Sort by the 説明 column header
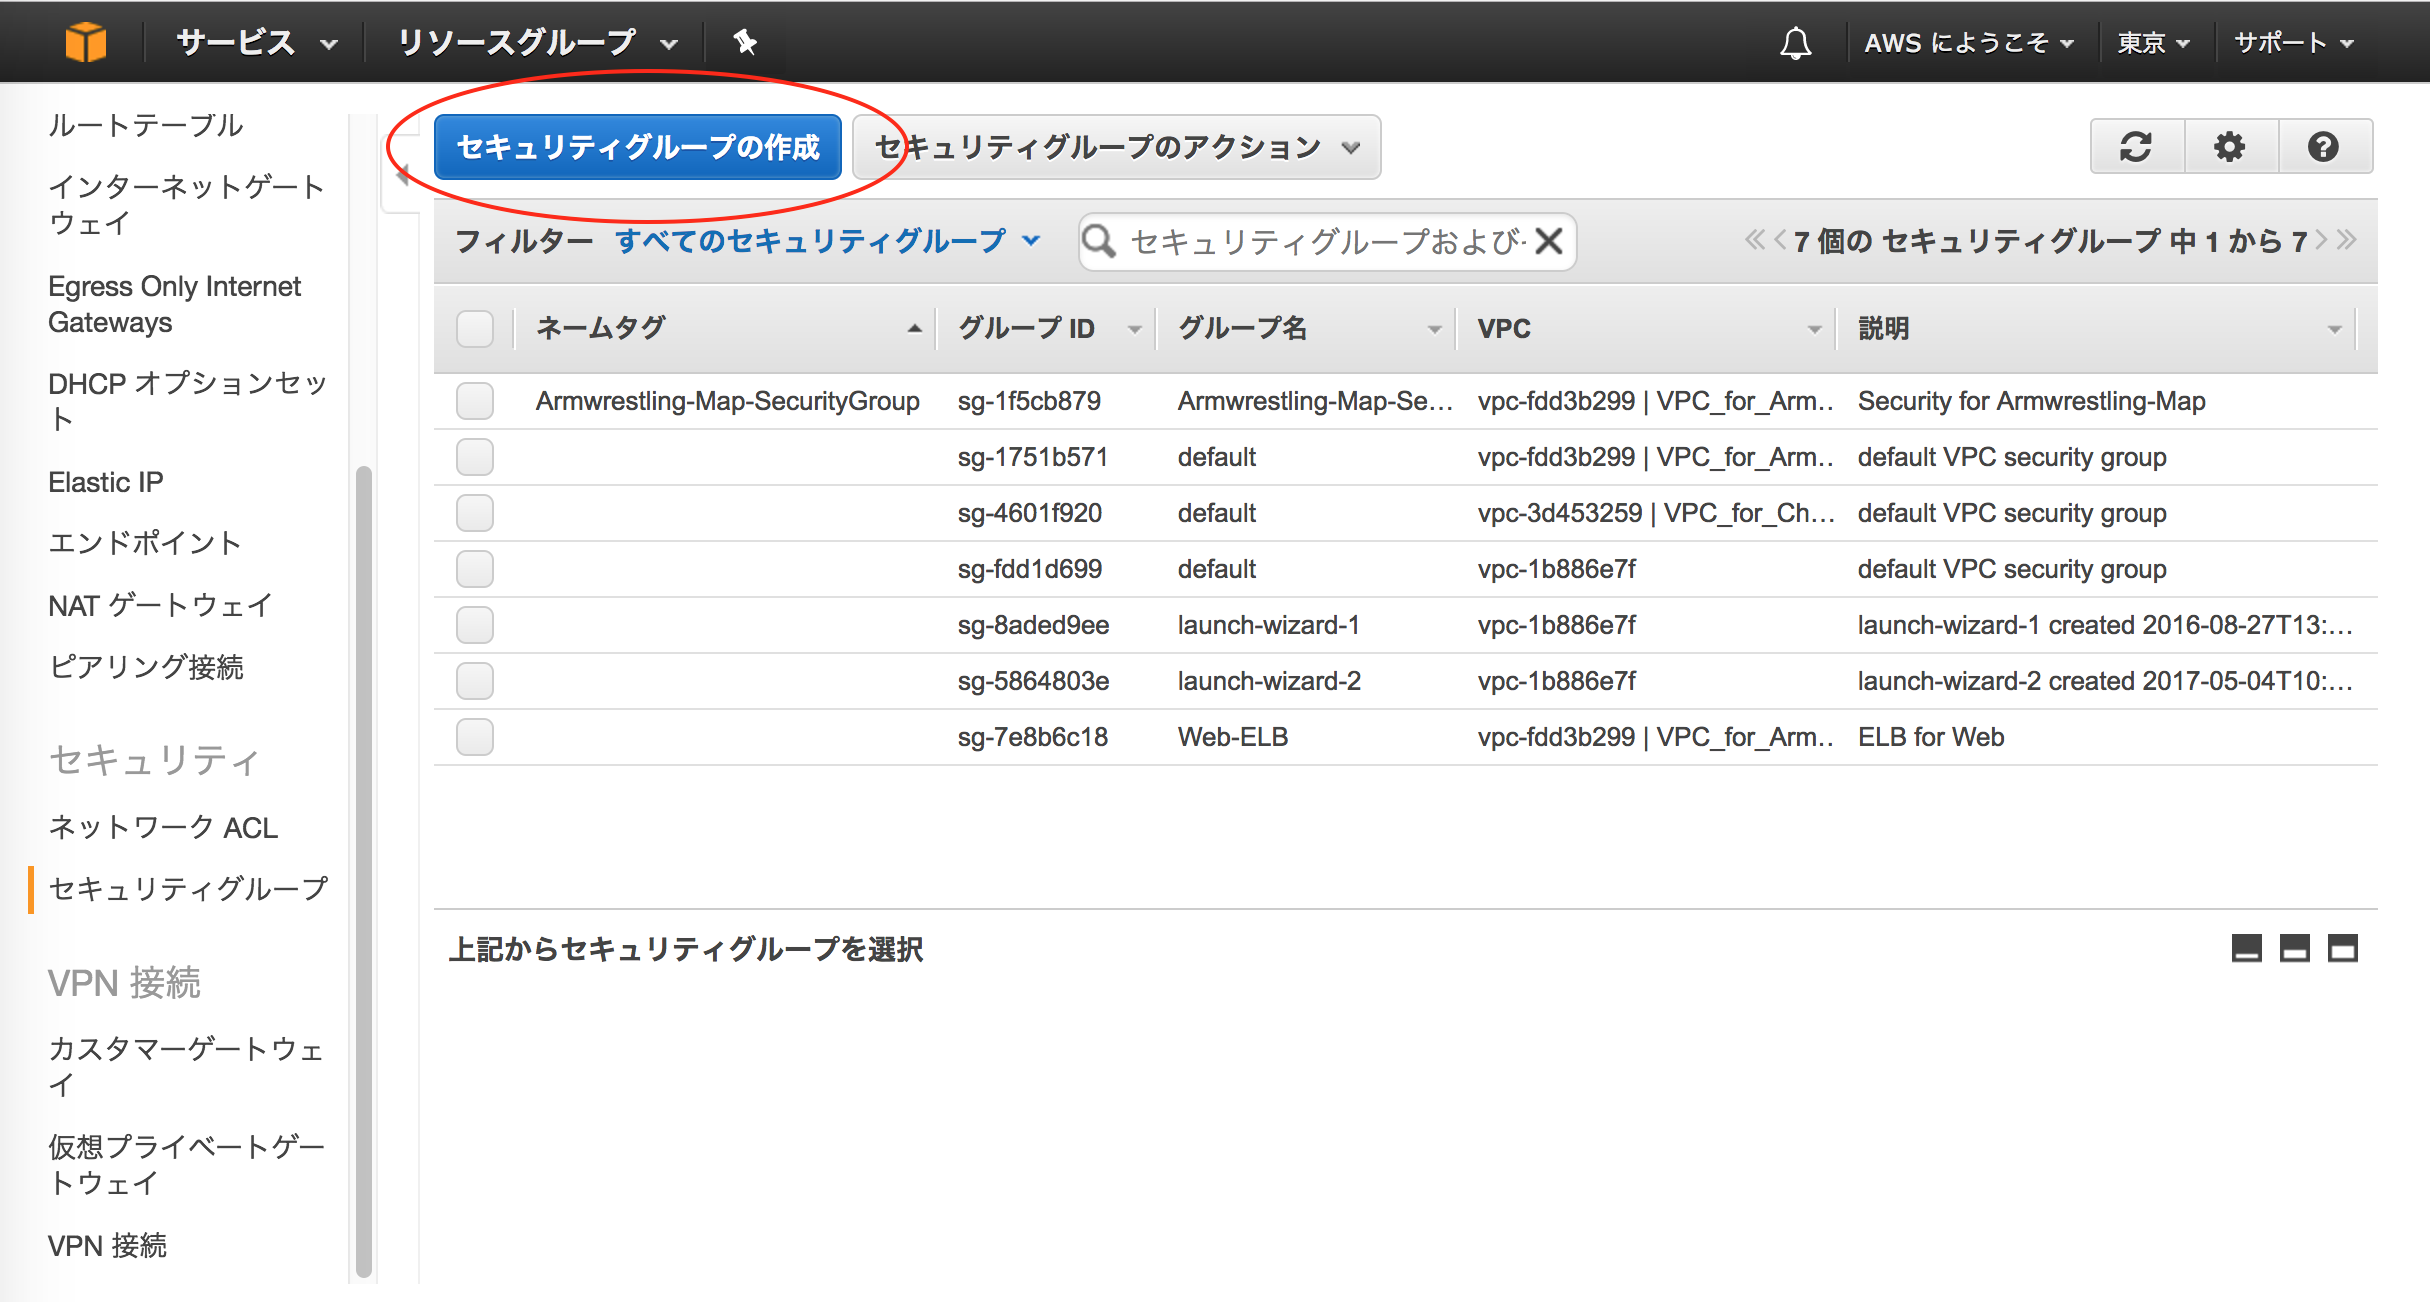 pyautogui.click(x=2096, y=328)
